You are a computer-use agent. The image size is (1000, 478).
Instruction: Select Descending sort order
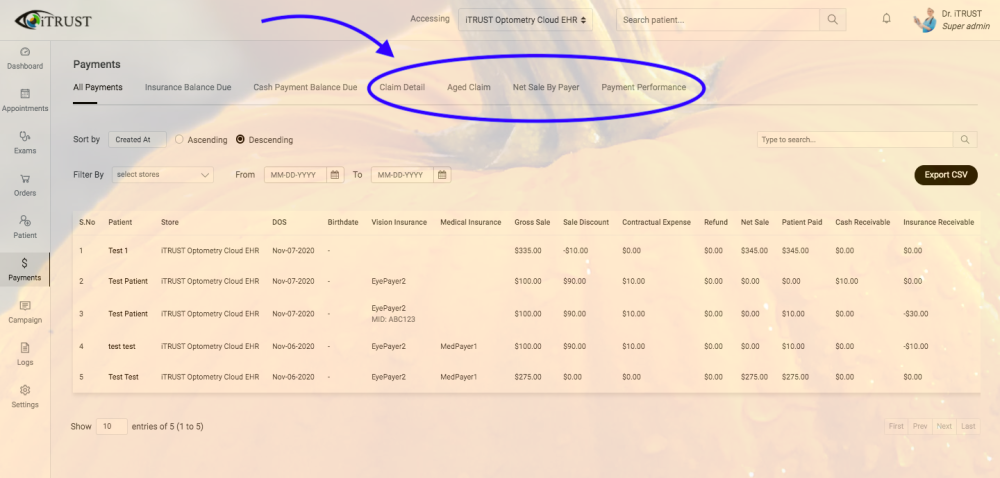(x=240, y=140)
